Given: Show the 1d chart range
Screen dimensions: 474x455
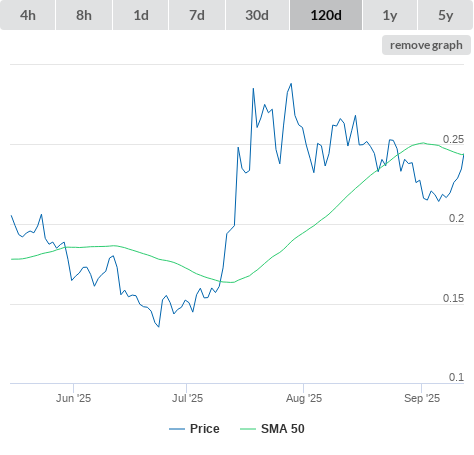Looking at the screenshot, I should (141, 15).
